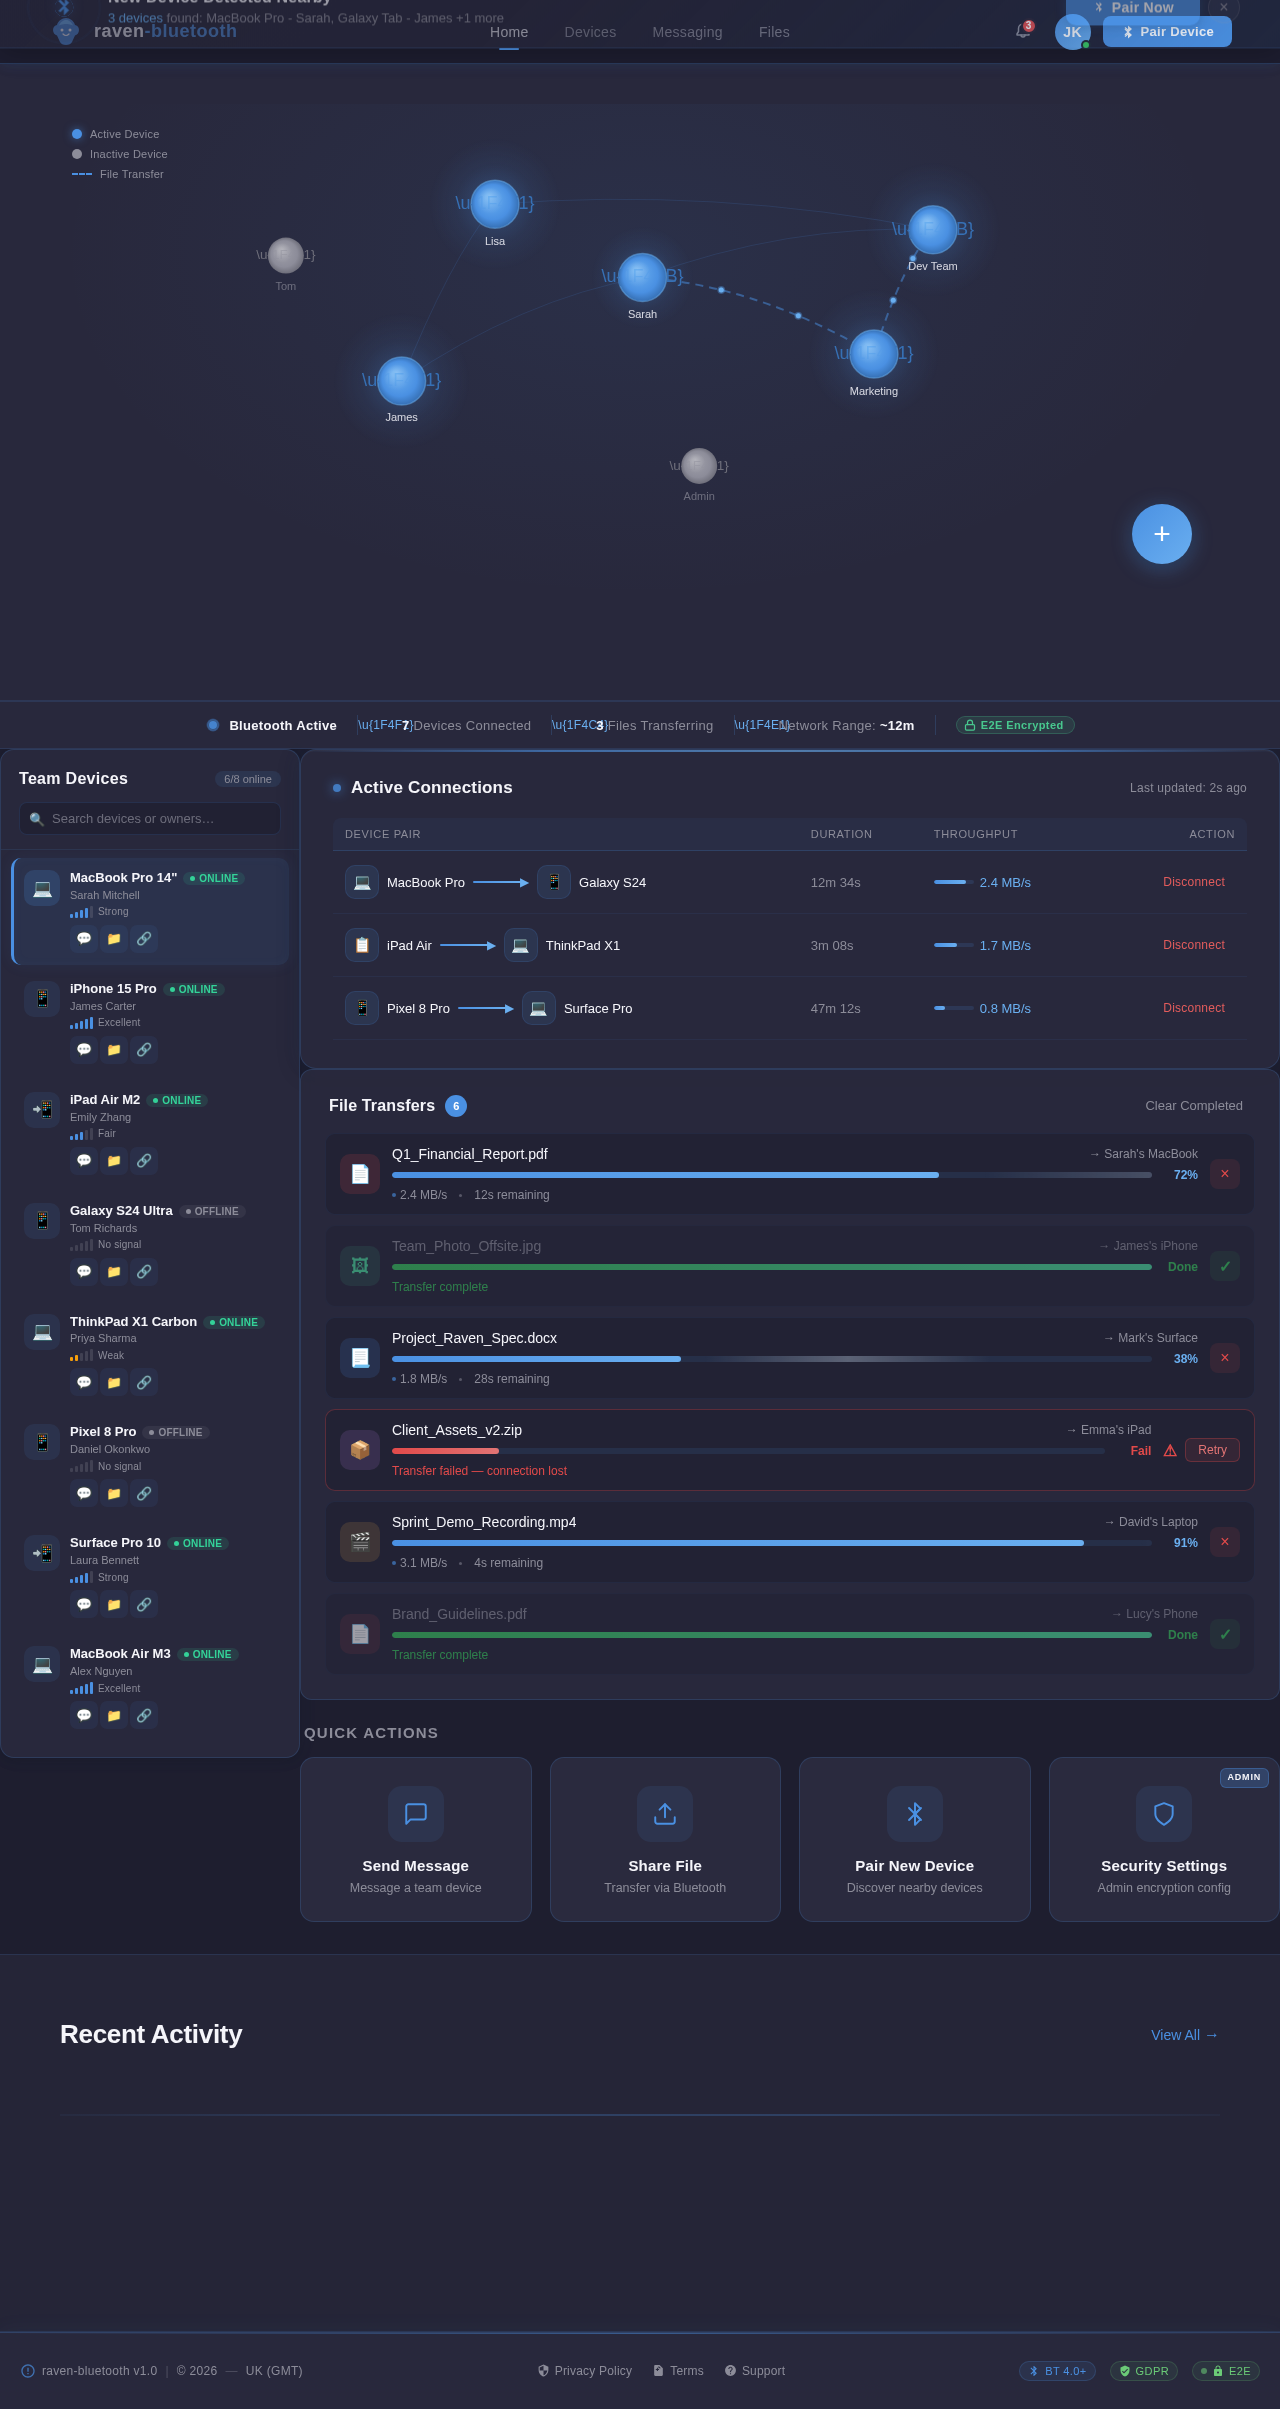Open folder icon for iPhone 15 Pro
Image resolution: width=1280 pixels, height=2409 pixels.
114,1050
